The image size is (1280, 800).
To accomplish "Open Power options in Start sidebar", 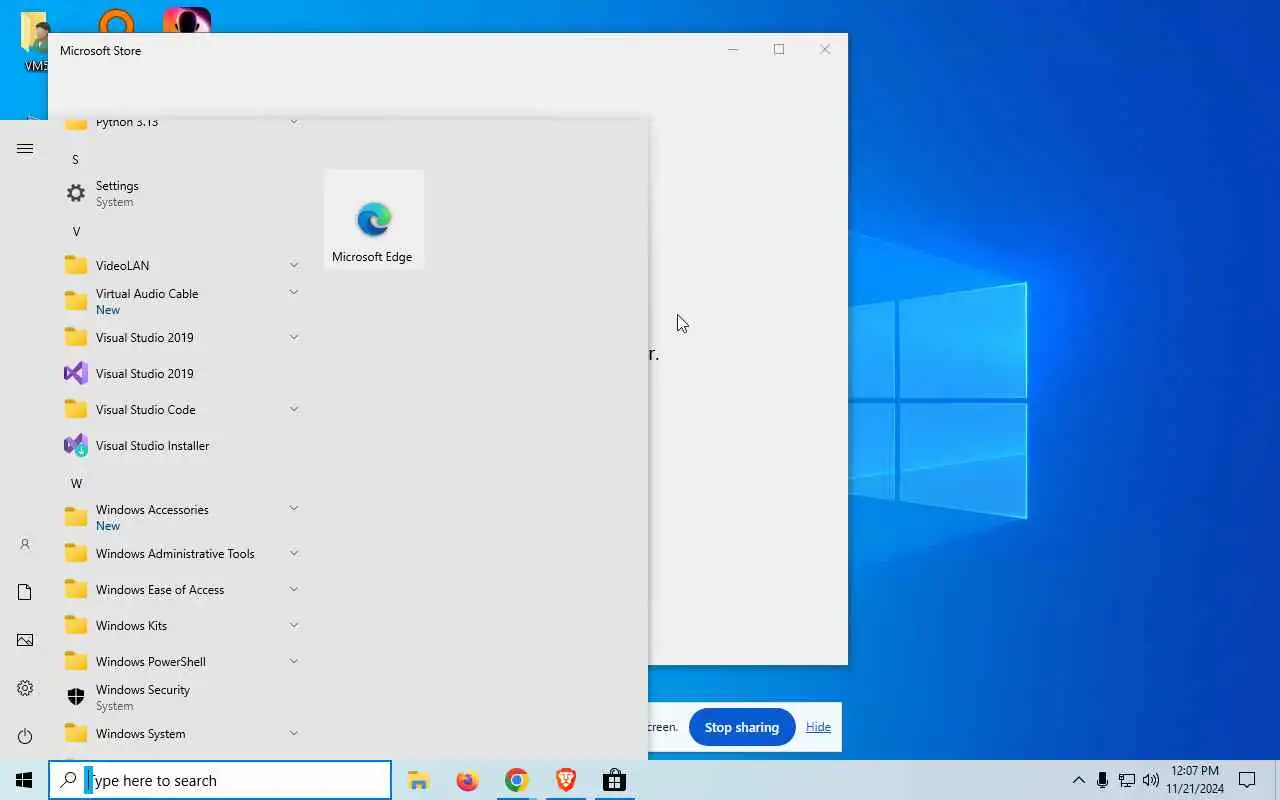I will [x=25, y=736].
